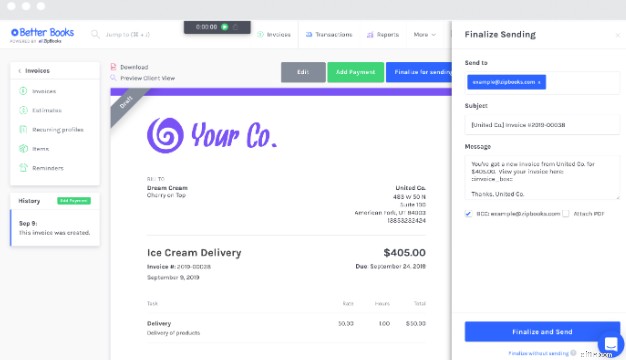Screen dimensions: 626x360
Task: Click the timer delete icon
Action: 236,27
